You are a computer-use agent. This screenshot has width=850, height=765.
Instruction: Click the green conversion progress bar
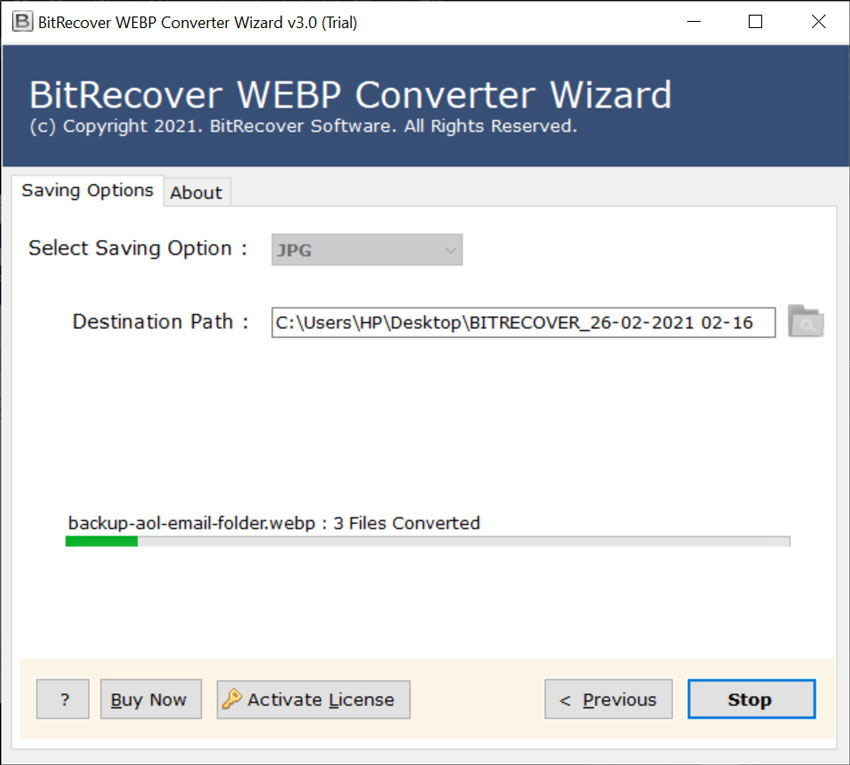point(428,541)
